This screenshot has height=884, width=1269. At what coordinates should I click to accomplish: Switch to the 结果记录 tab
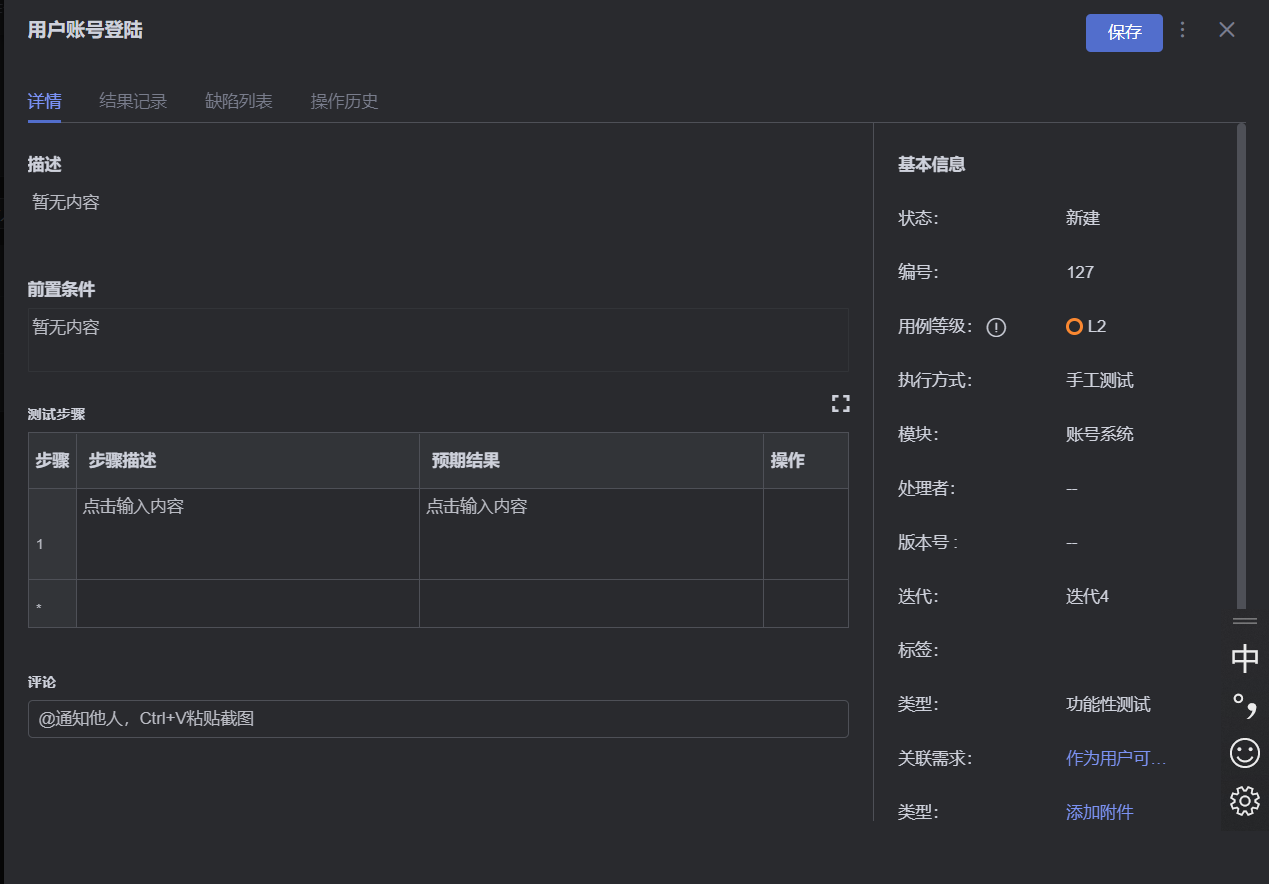click(133, 101)
